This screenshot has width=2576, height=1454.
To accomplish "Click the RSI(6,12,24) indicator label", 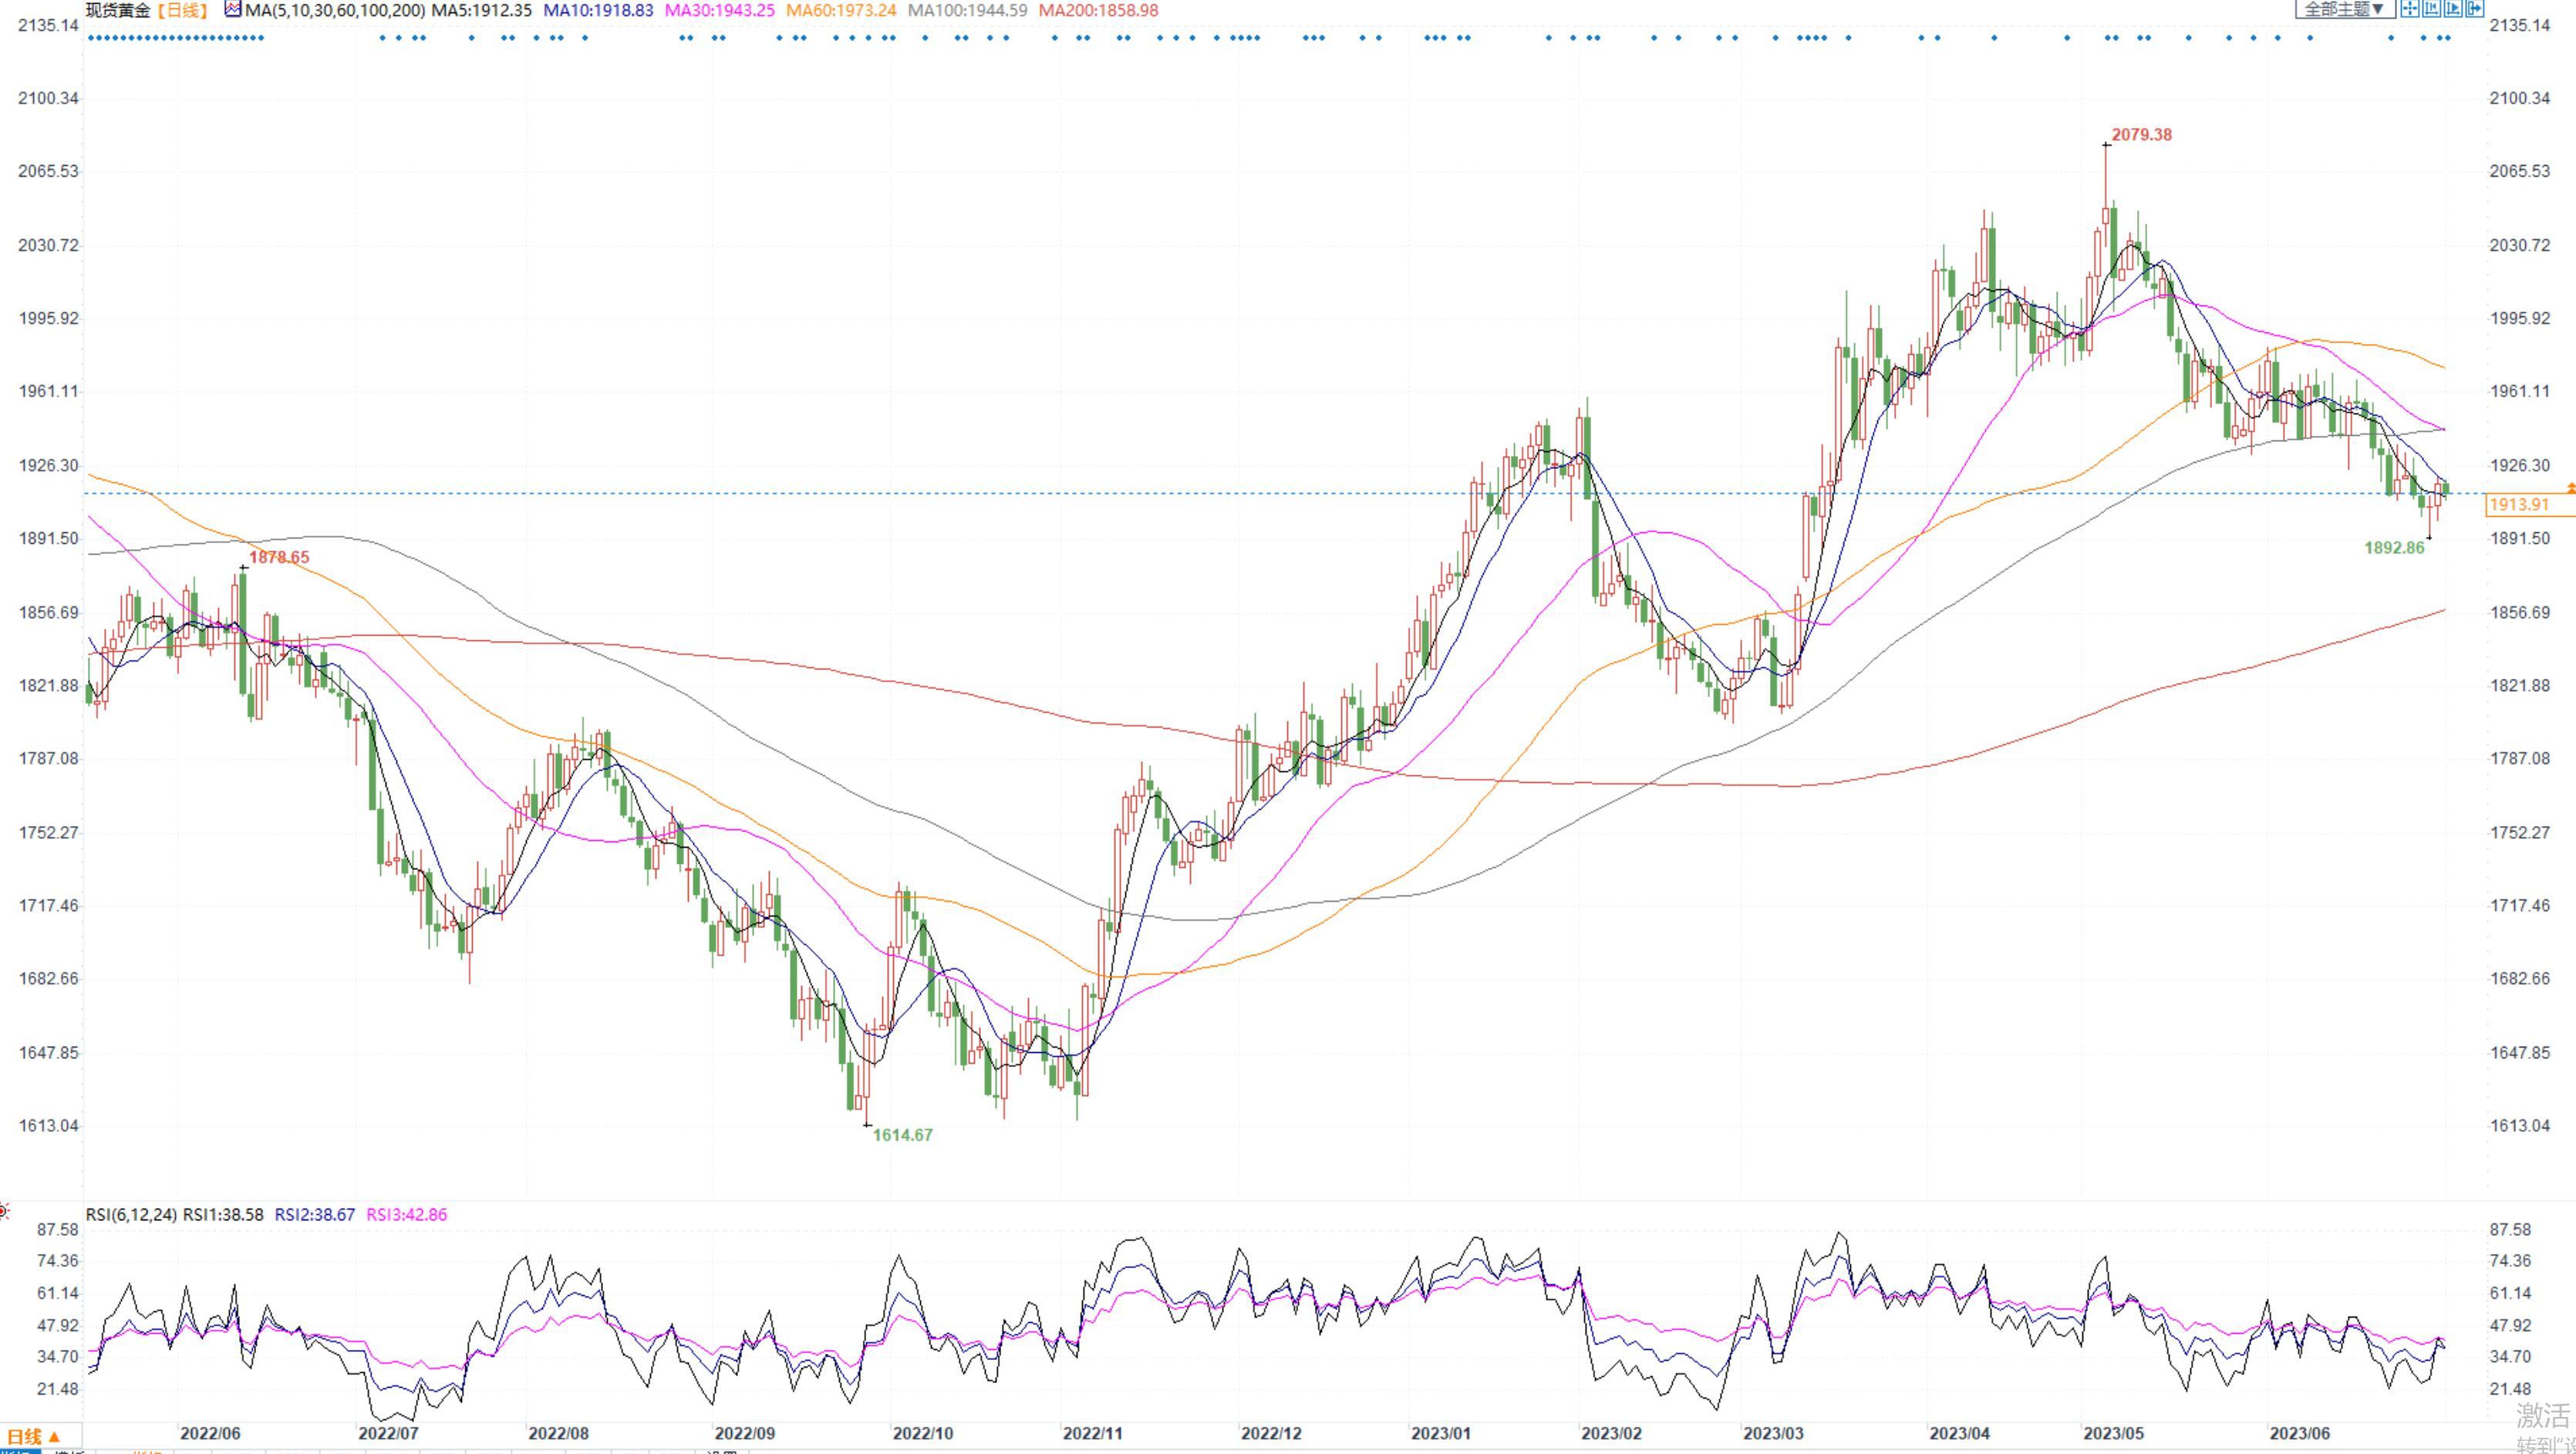I will point(131,1214).
